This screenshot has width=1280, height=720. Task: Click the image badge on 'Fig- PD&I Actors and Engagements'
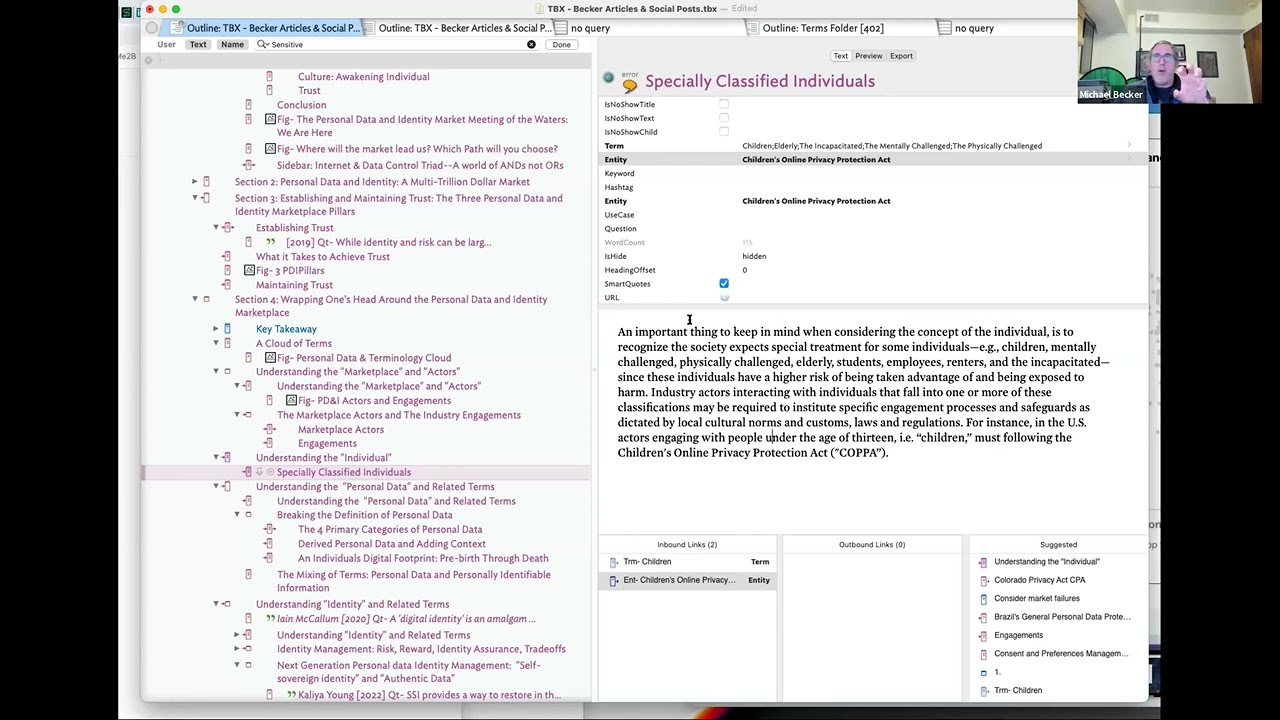(x=291, y=401)
